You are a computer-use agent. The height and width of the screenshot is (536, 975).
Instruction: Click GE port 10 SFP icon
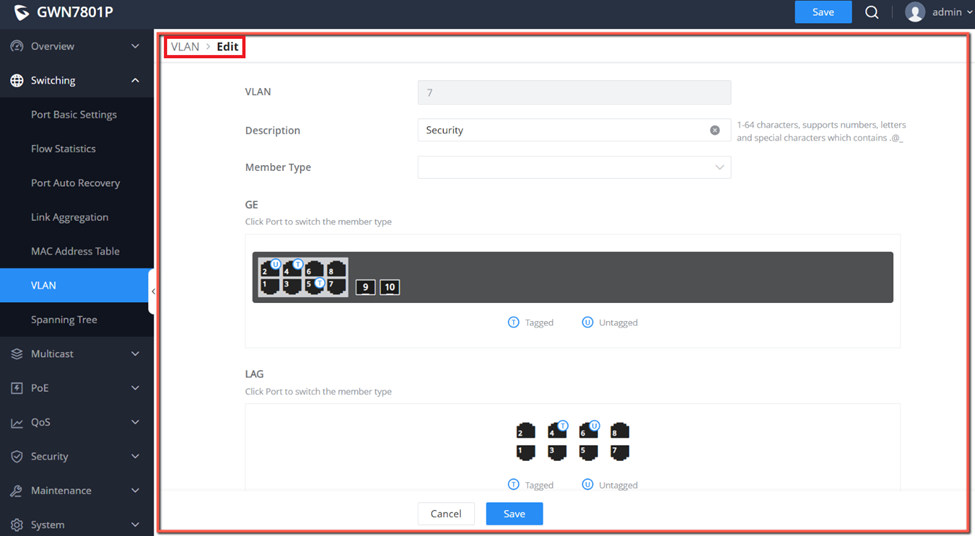pyautogui.click(x=390, y=287)
